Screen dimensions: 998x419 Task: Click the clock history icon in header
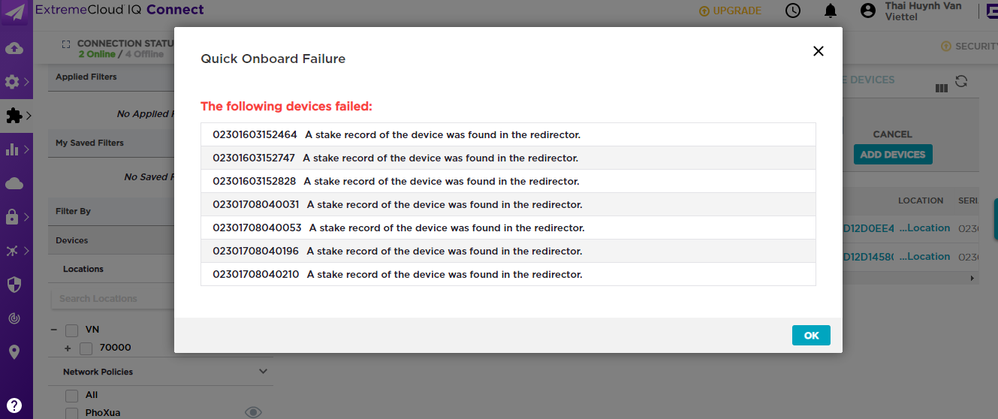pyautogui.click(x=793, y=11)
